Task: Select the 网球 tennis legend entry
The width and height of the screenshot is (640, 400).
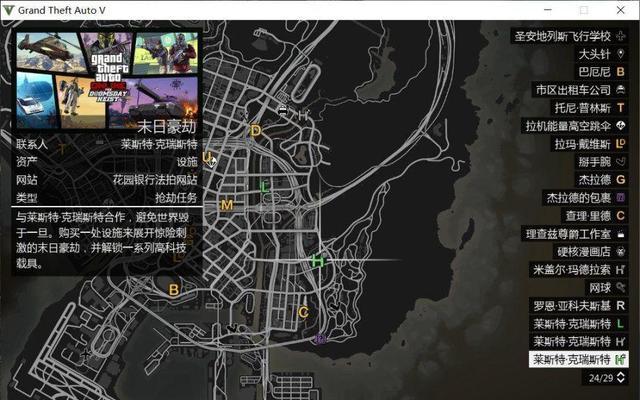Action: click(607, 288)
